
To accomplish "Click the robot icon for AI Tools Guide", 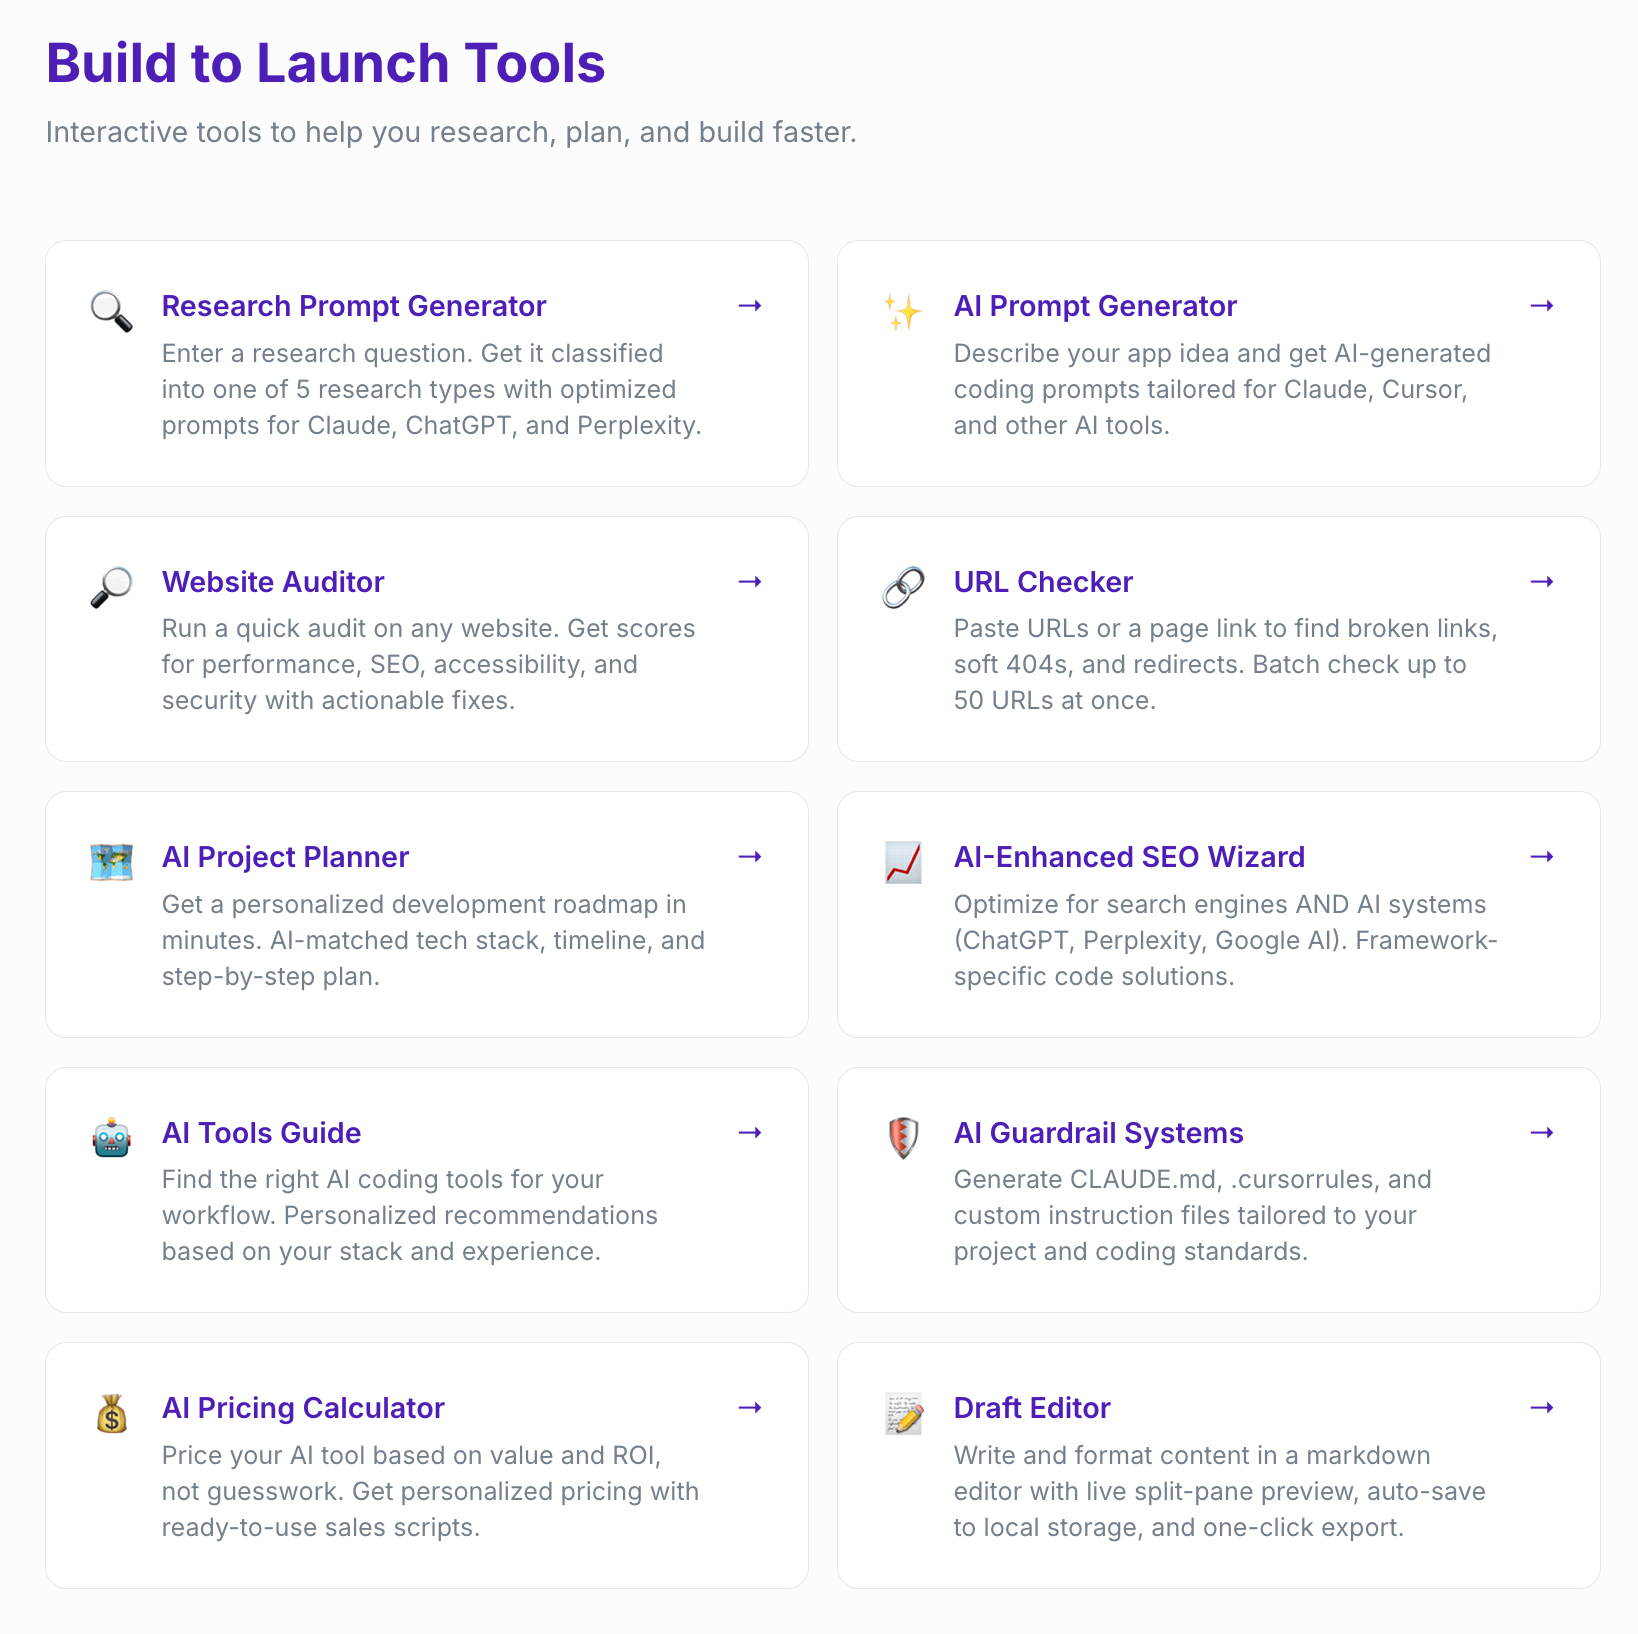I will point(111,1138).
